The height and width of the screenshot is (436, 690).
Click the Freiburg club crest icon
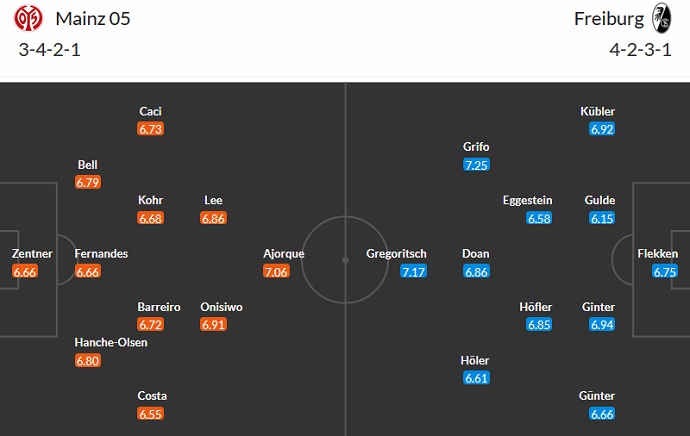661,19
